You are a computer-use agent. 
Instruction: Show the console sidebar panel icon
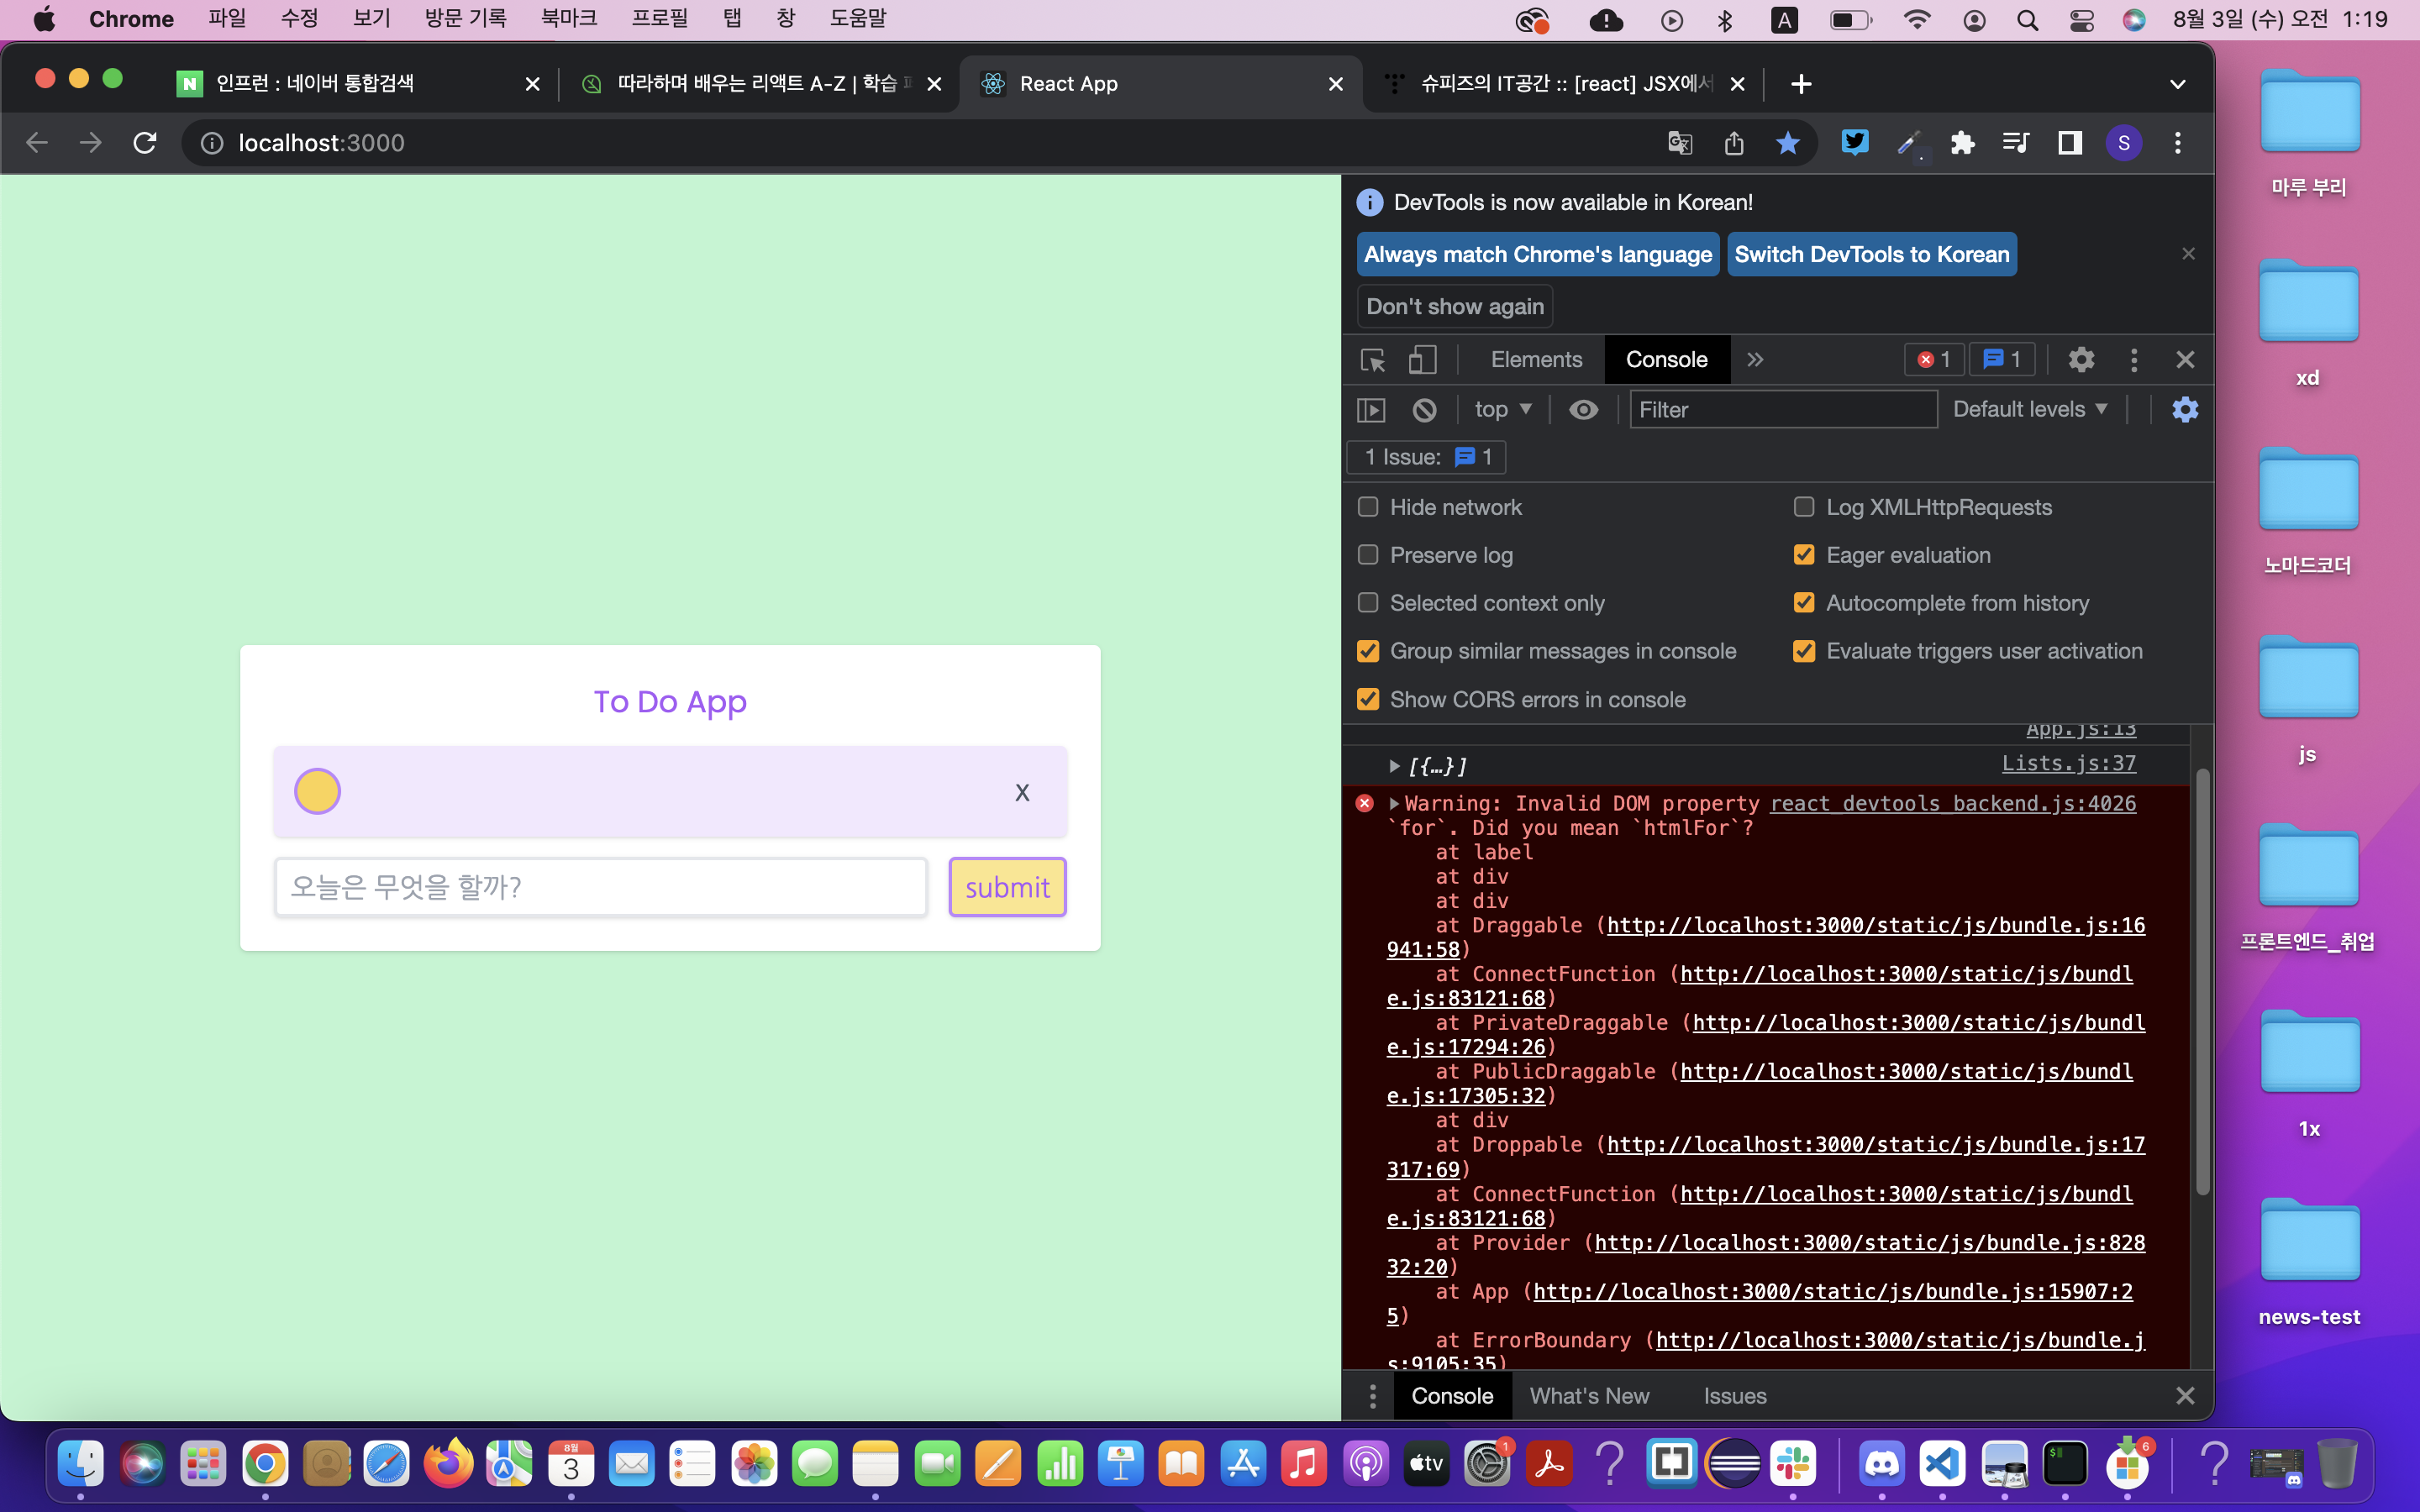click(1371, 410)
